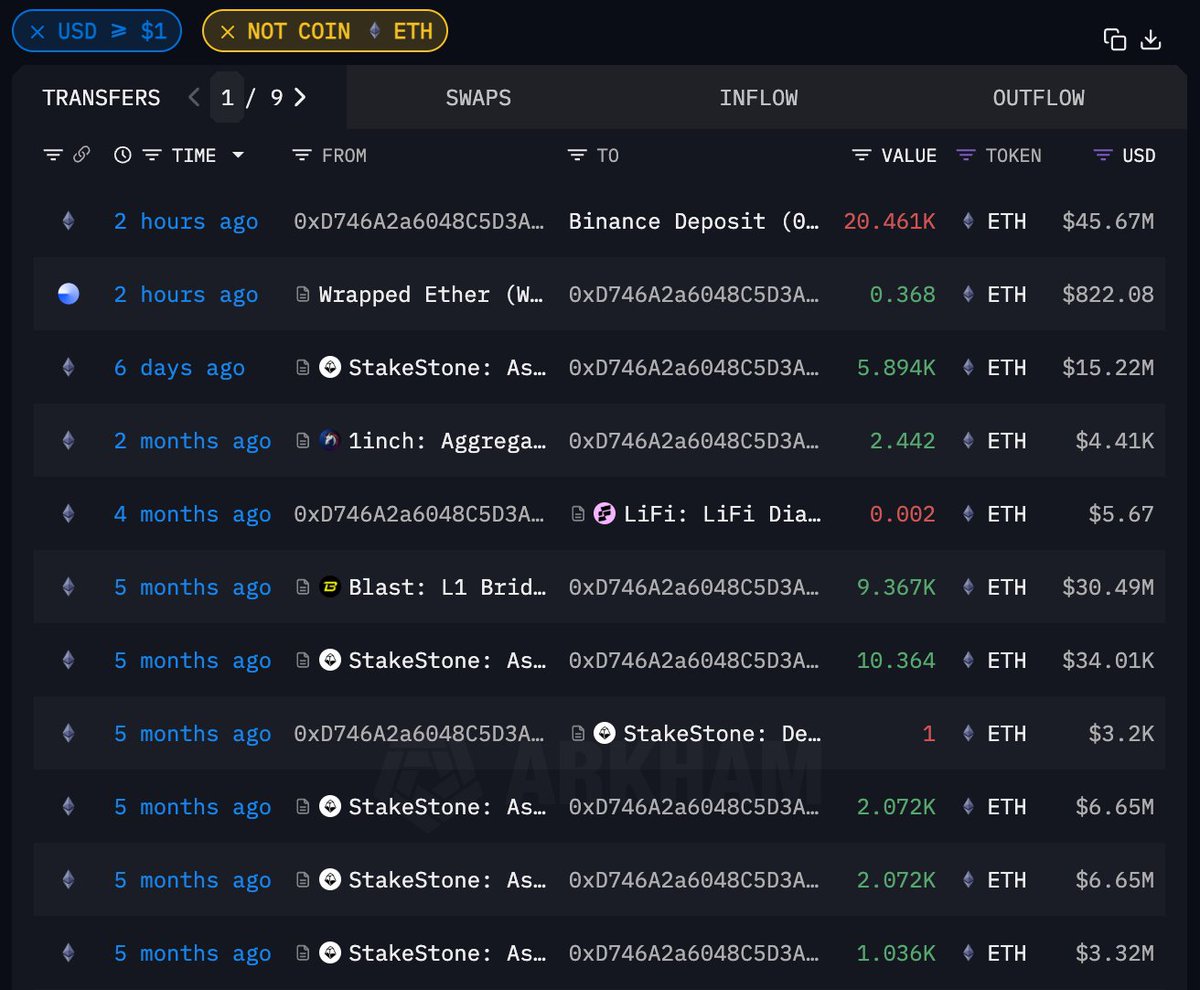The image size is (1200, 990).
Task: Click the USD amount $15.22M
Action: coord(1108,367)
